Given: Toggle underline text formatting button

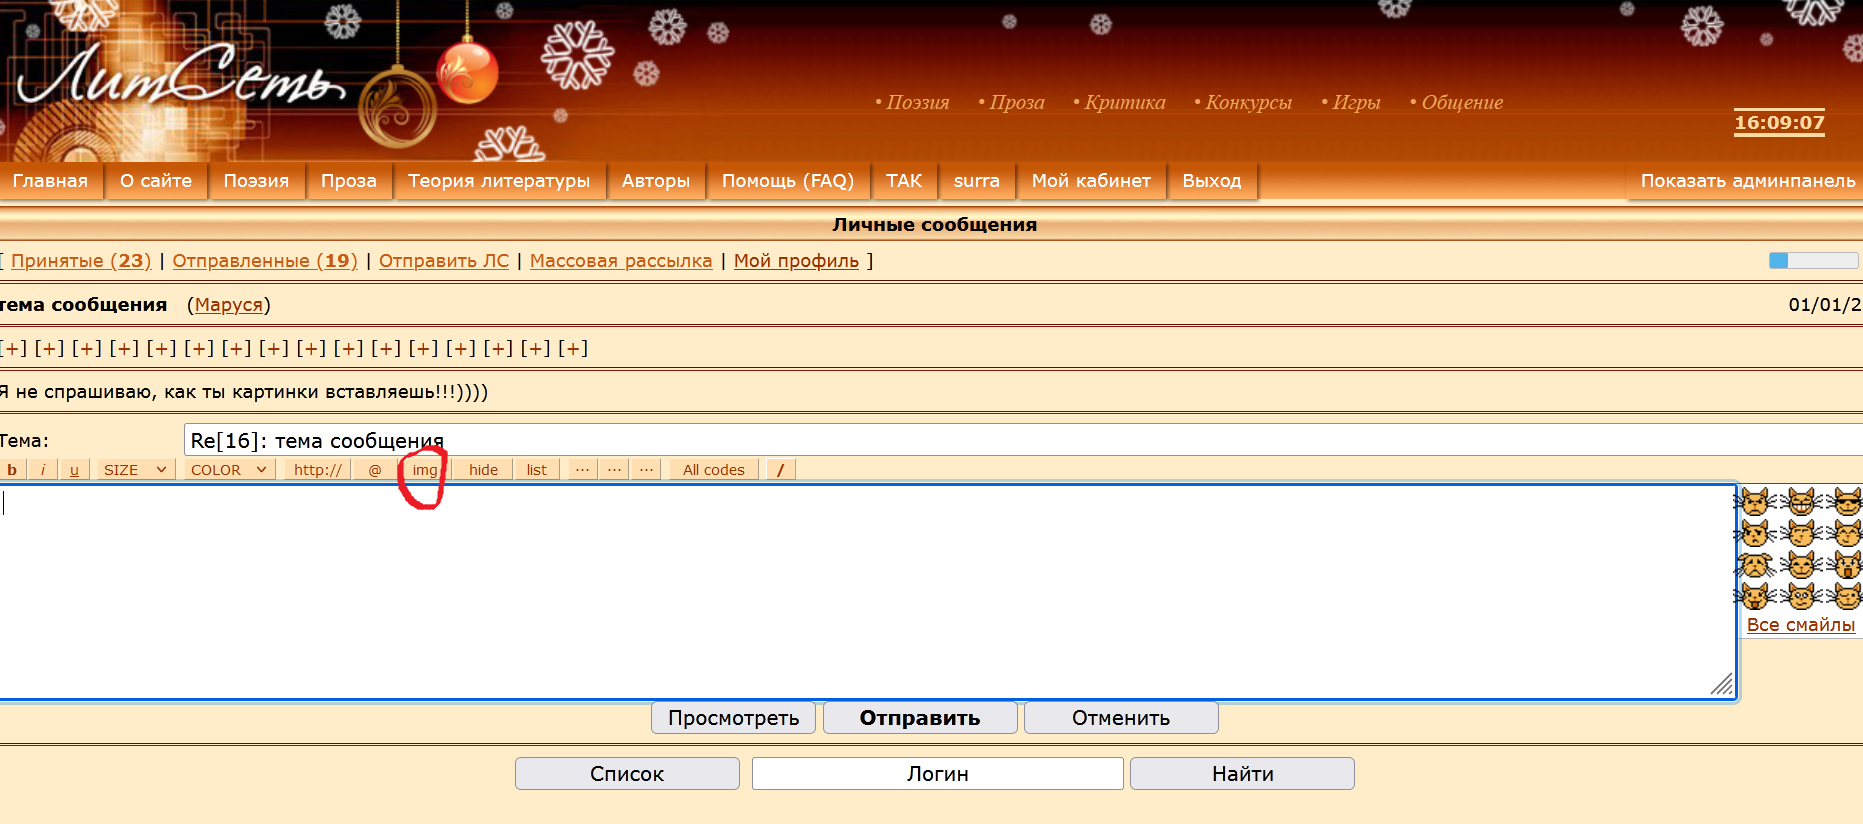Looking at the screenshot, I should coord(74,470).
